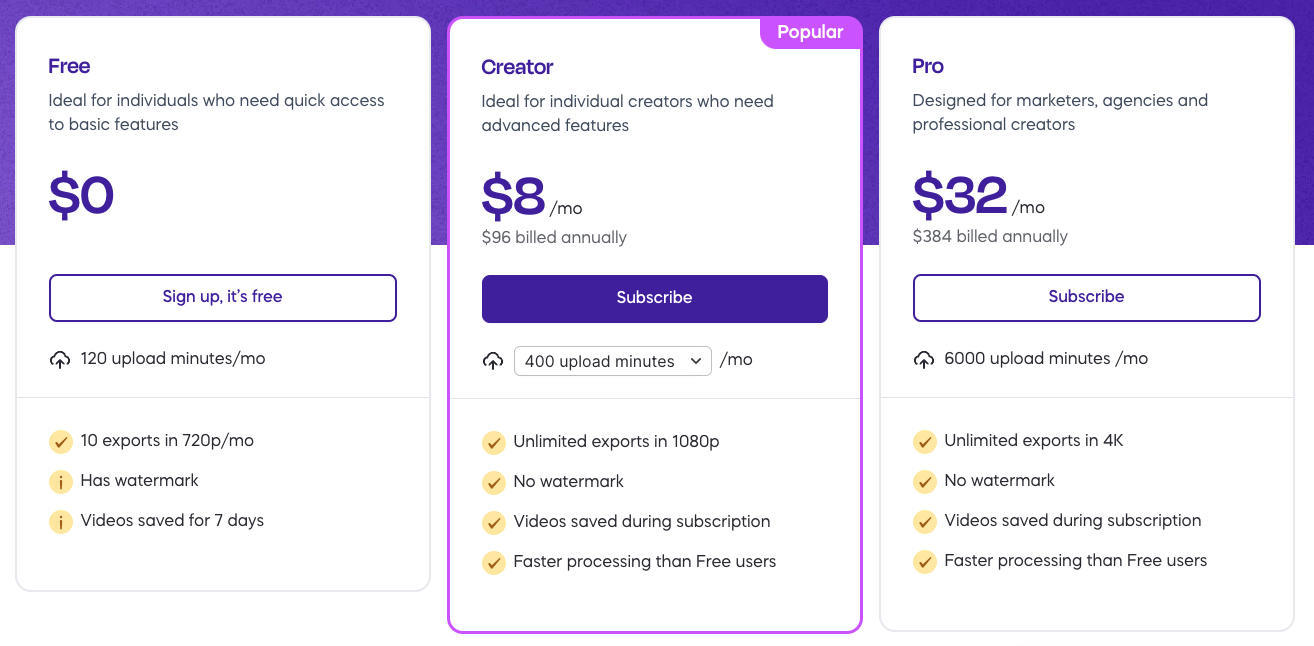Click the $32 price on Pro plan
Viewport: 1314px width, 646px height.
(x=960, y=196)
